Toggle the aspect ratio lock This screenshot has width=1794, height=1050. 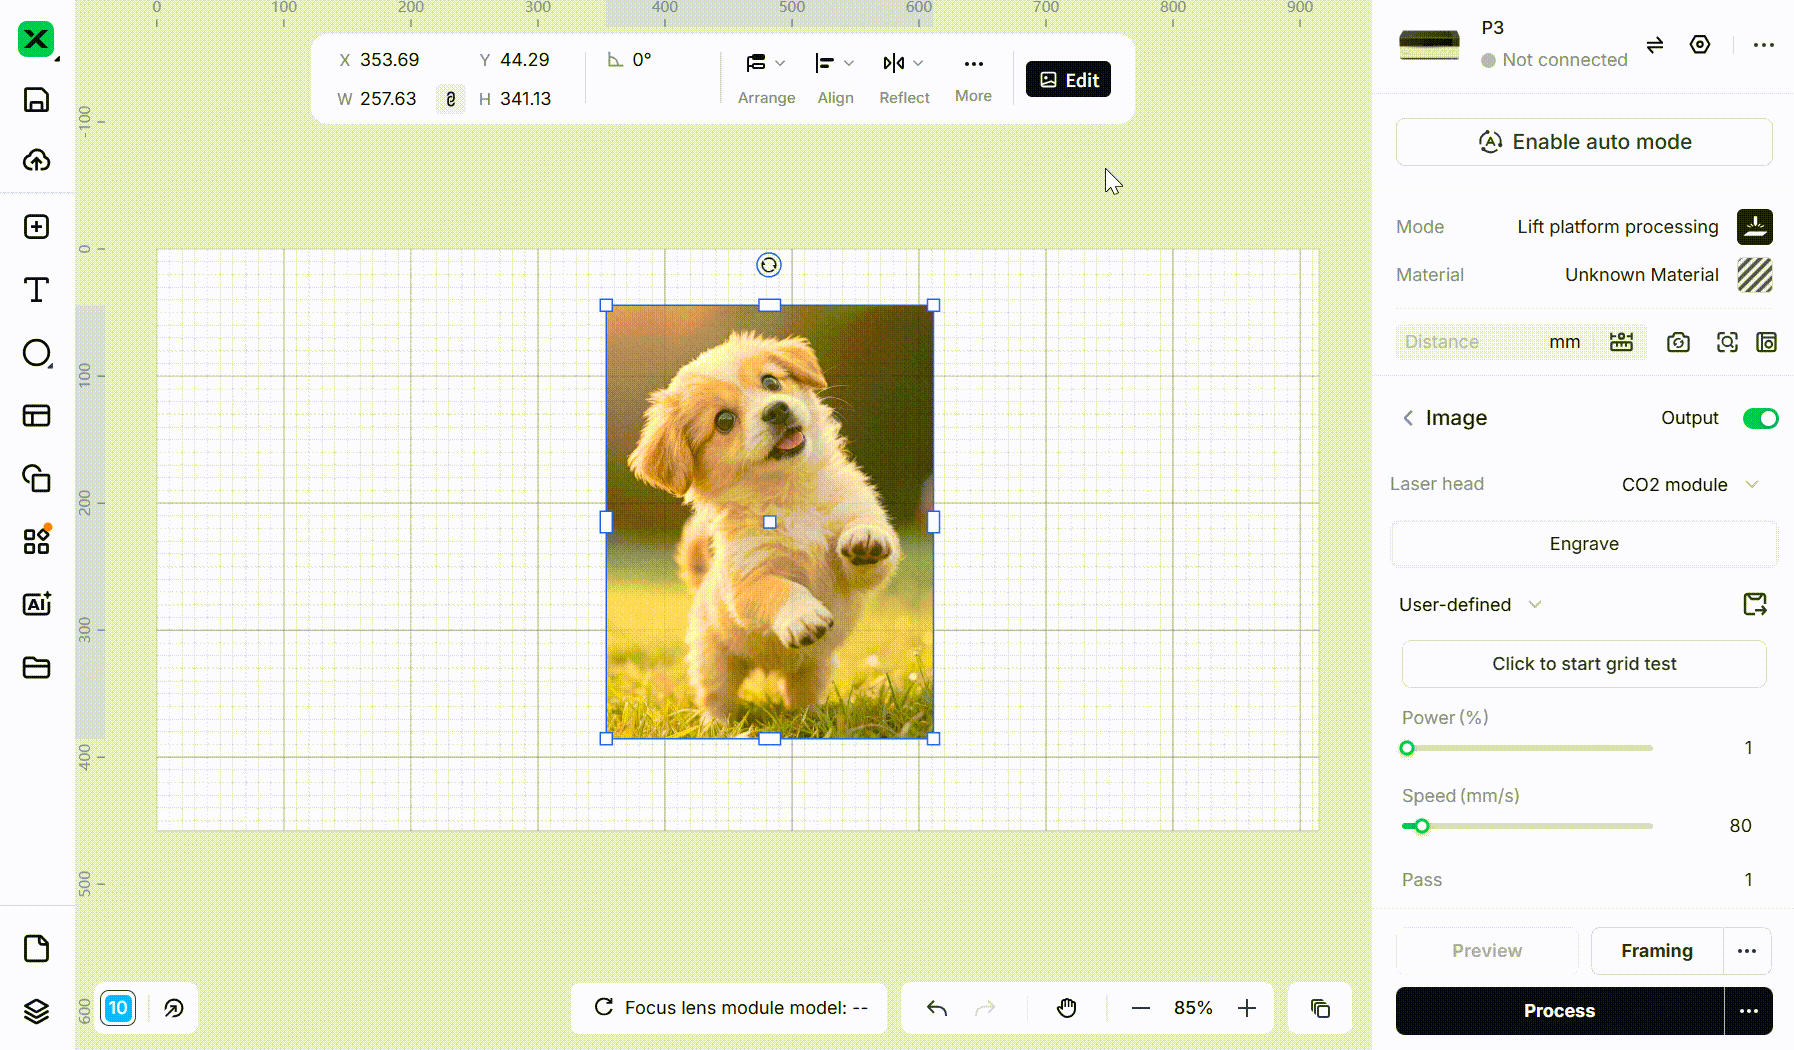coord(451,99)
